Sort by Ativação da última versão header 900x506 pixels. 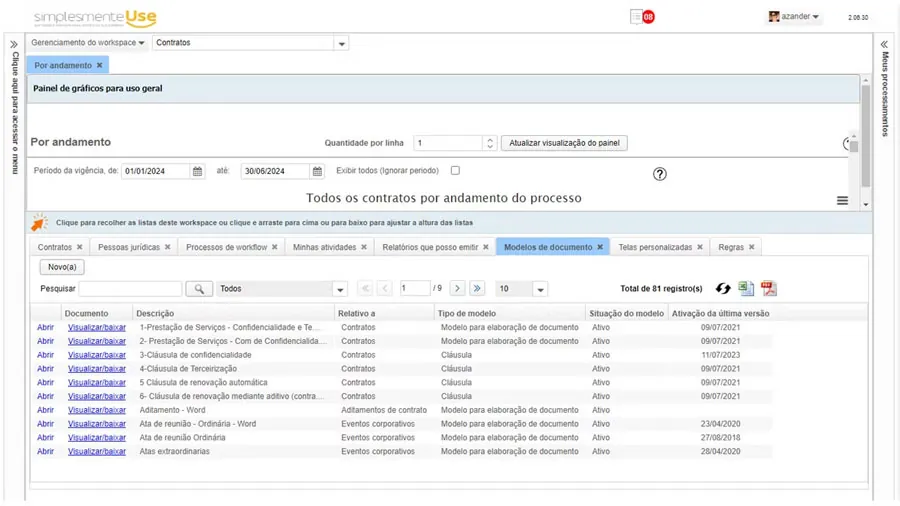pyautogui.click(x=720, y=313)
